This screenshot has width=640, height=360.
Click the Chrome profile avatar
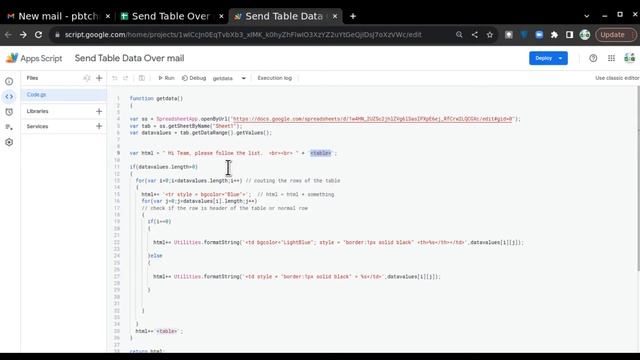tap(585, 35)
